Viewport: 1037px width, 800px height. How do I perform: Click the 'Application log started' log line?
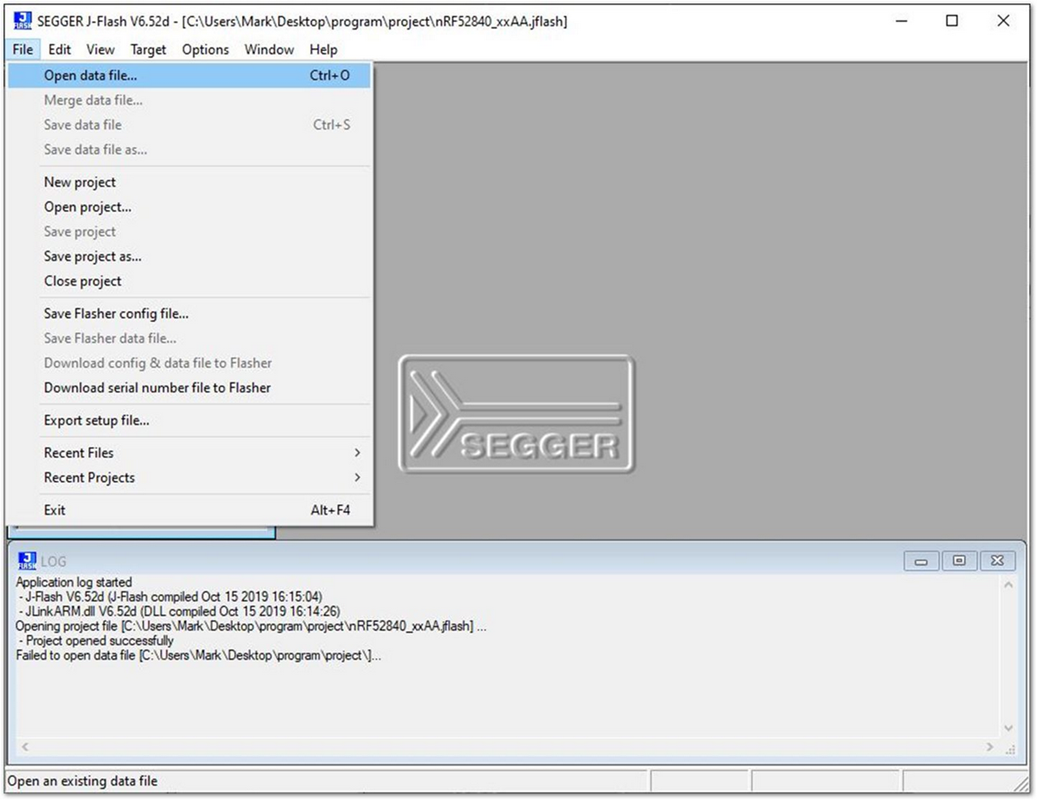(x=74, y=582)
